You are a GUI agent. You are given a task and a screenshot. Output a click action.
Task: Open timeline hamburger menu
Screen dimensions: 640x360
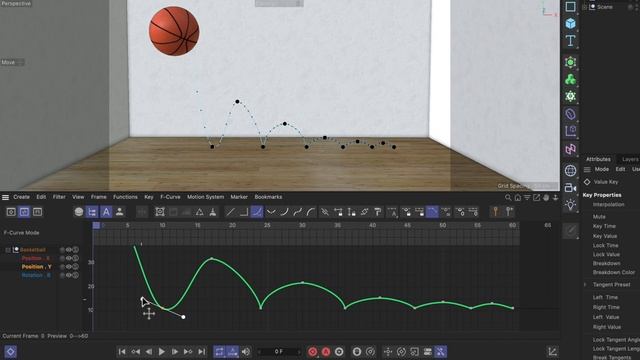pos(5,197)
